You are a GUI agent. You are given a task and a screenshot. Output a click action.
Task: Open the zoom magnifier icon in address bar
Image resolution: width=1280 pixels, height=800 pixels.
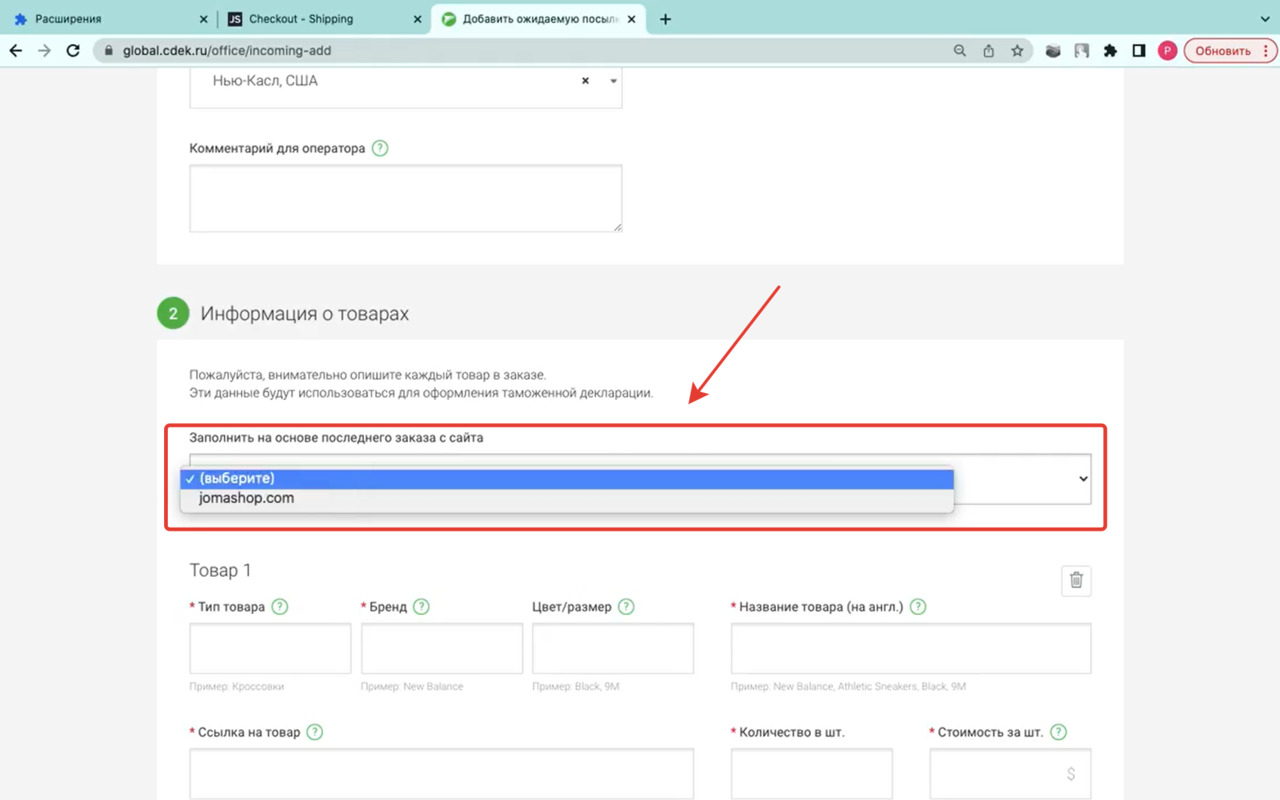[x=960, y=51]
